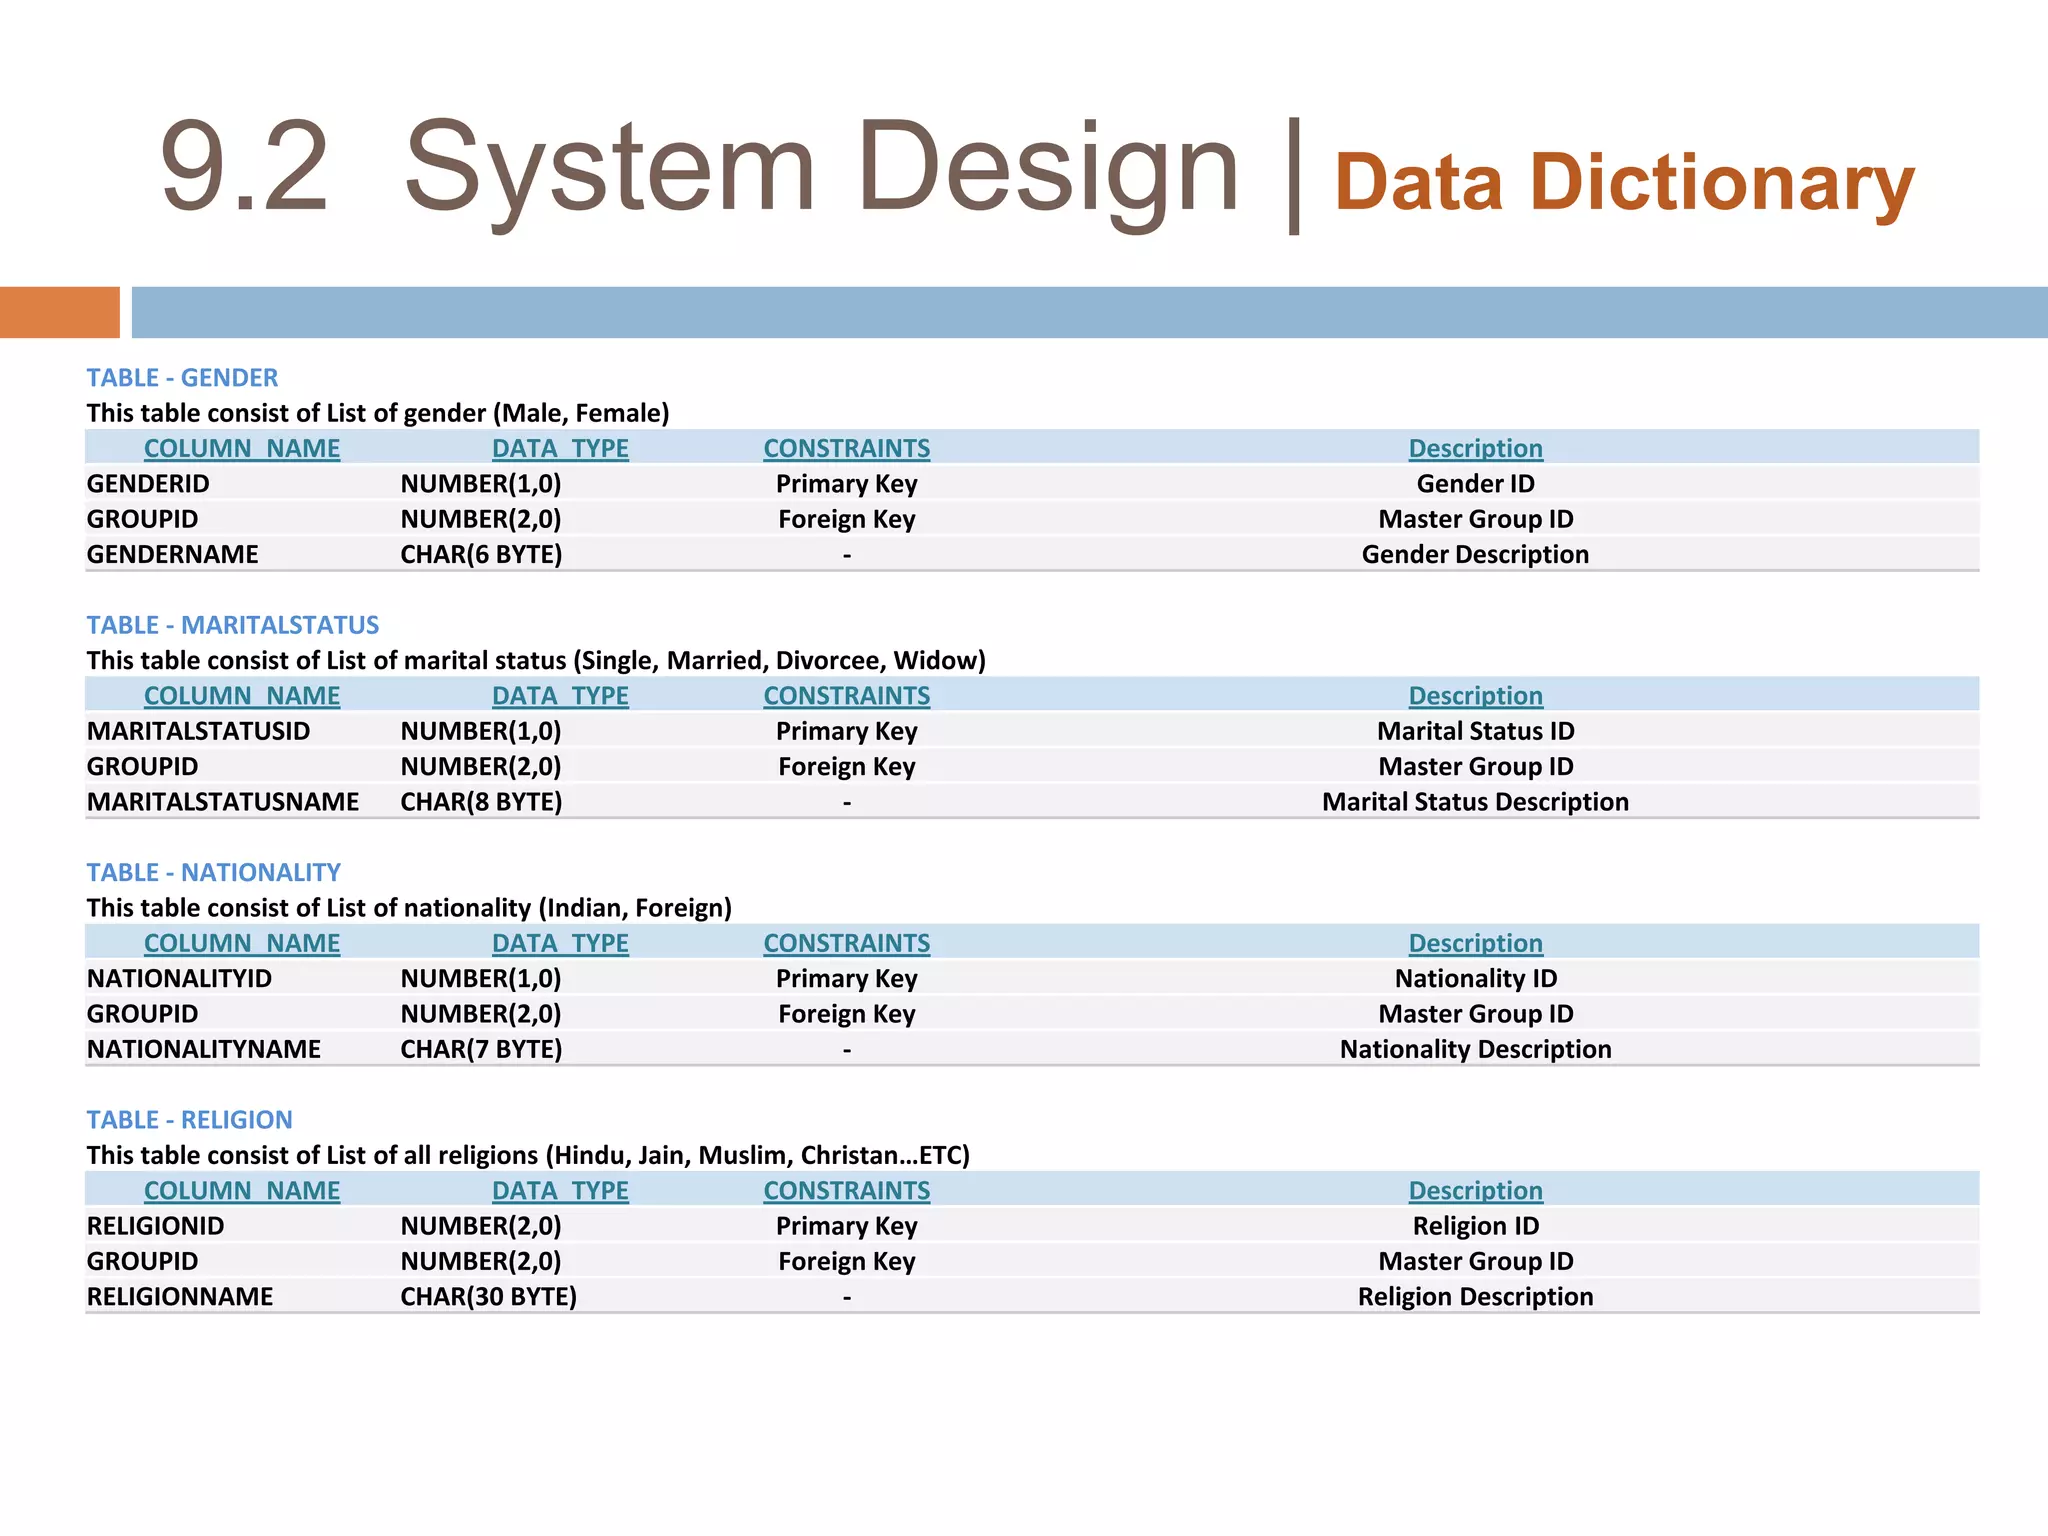Click COLUMN_NAME header in the NATIONALITY table

(x=242, y=943)
